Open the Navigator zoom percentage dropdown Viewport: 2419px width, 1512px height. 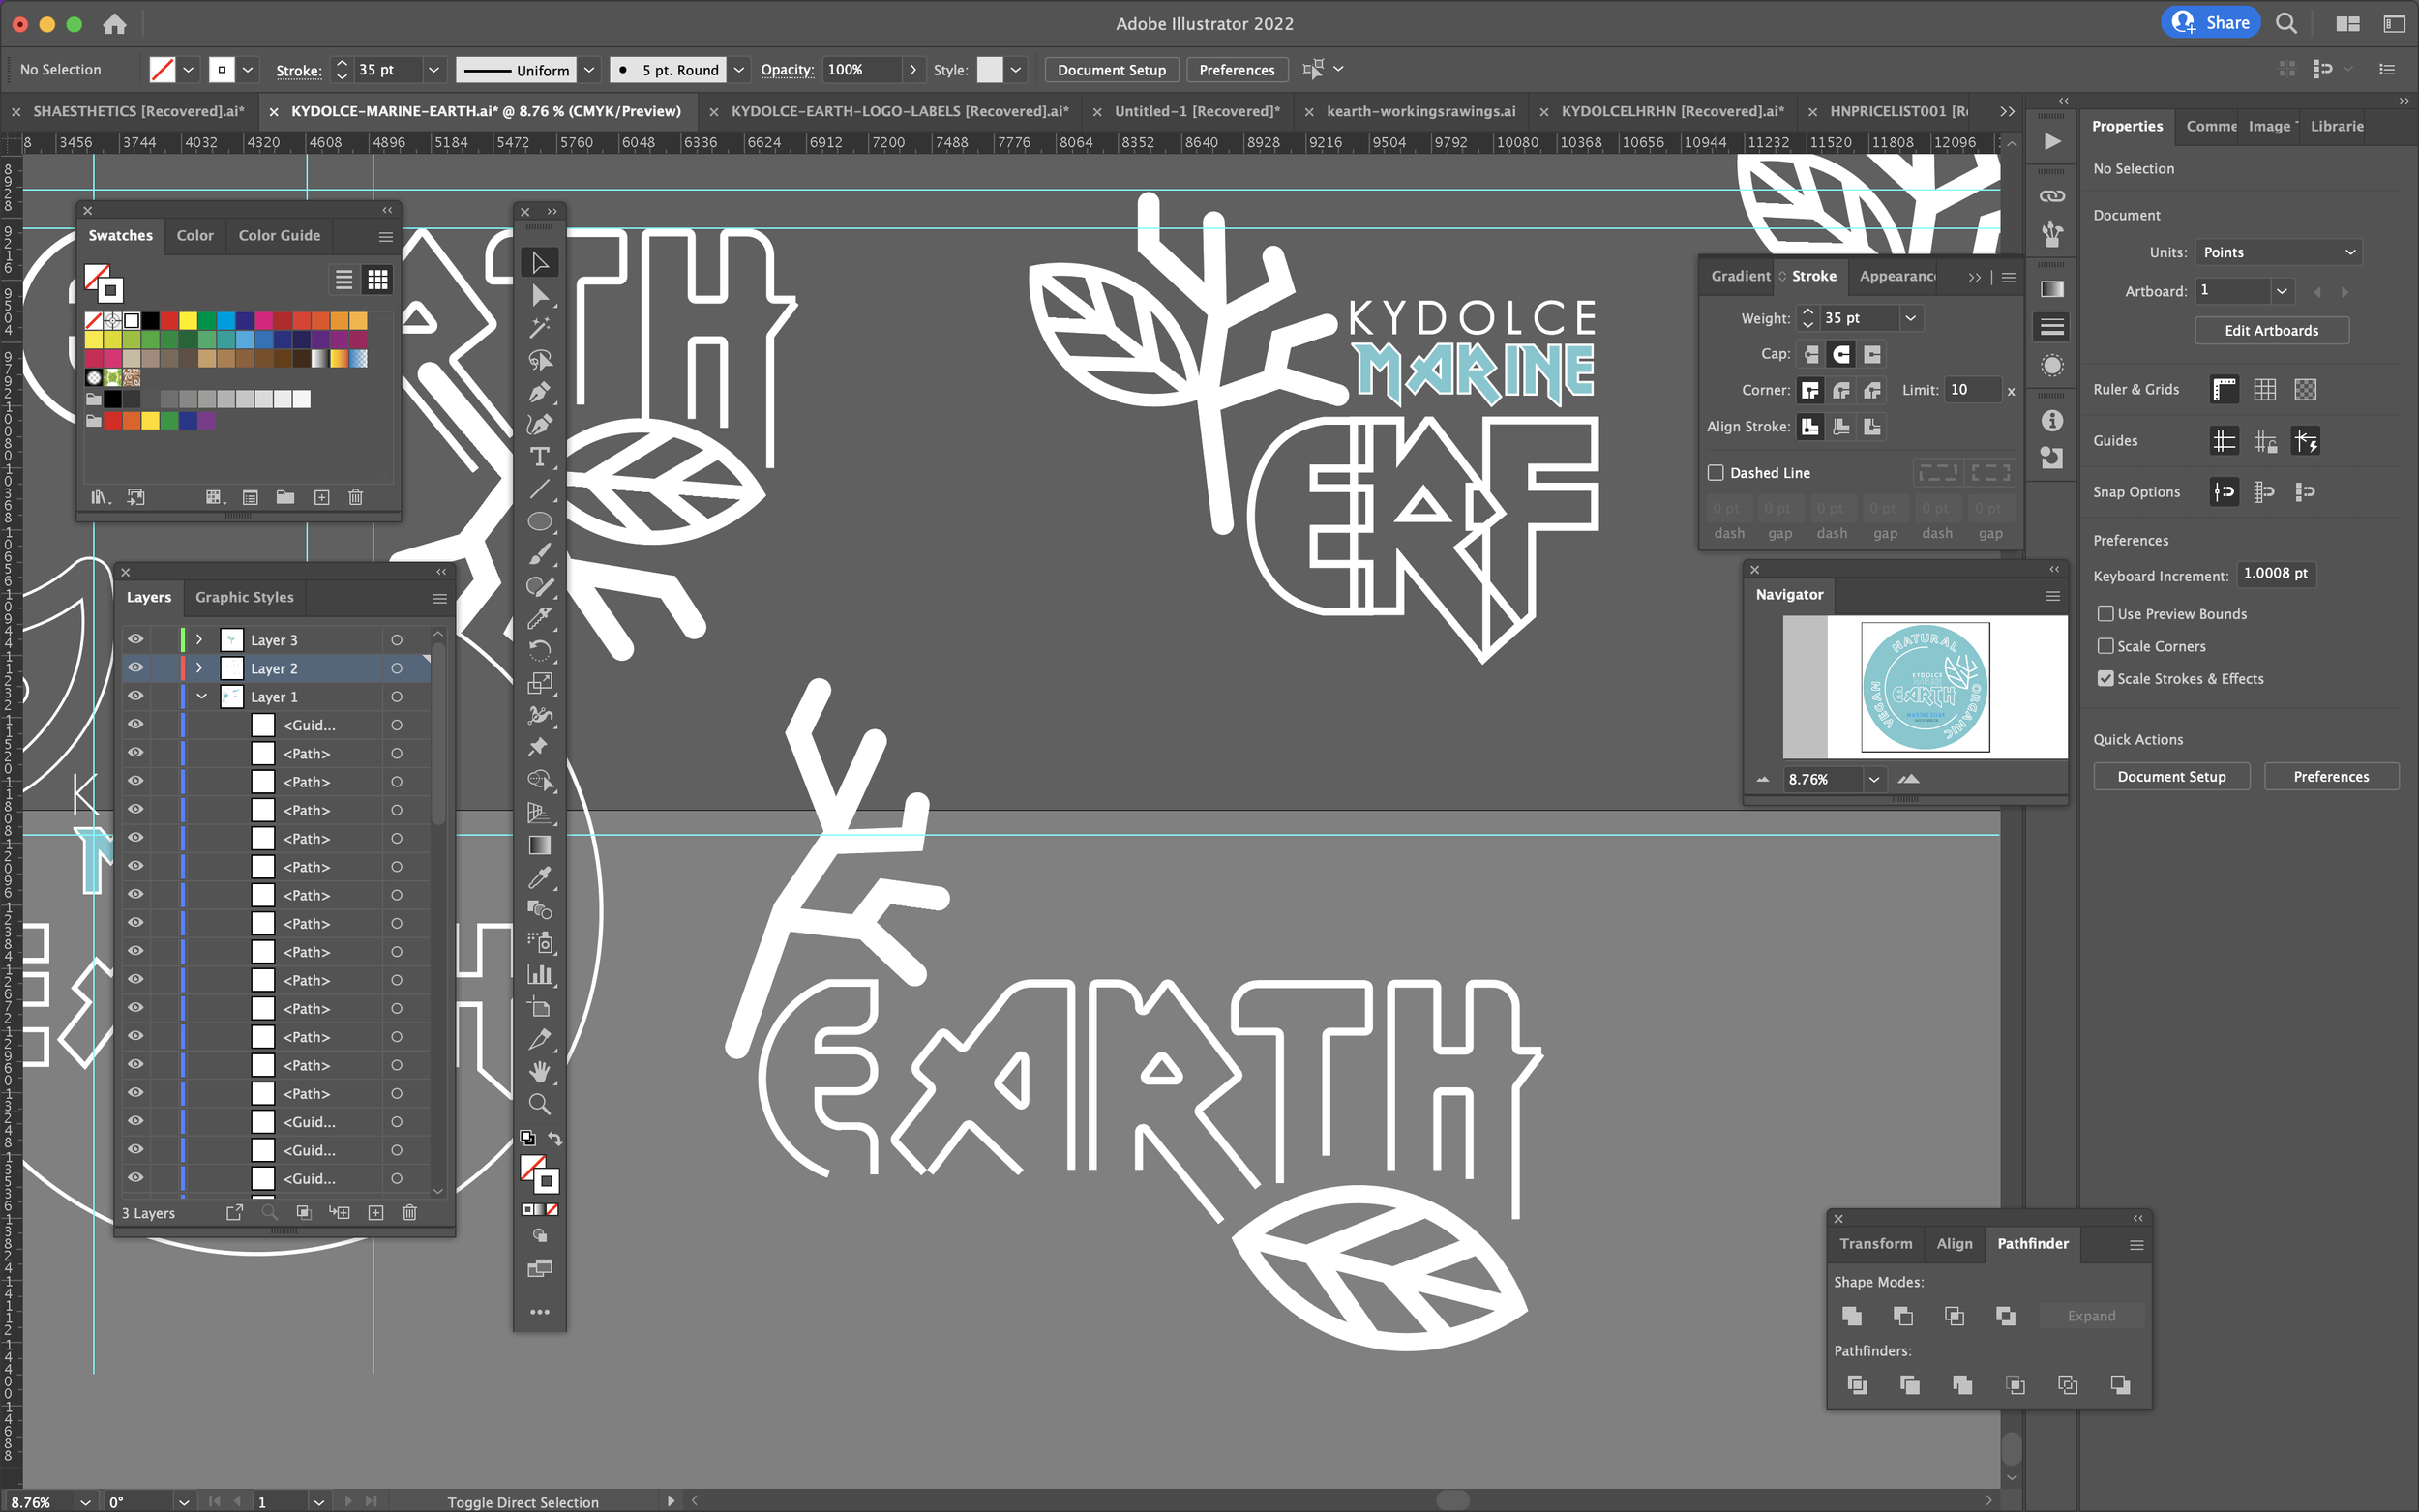tap(1873, 779)
